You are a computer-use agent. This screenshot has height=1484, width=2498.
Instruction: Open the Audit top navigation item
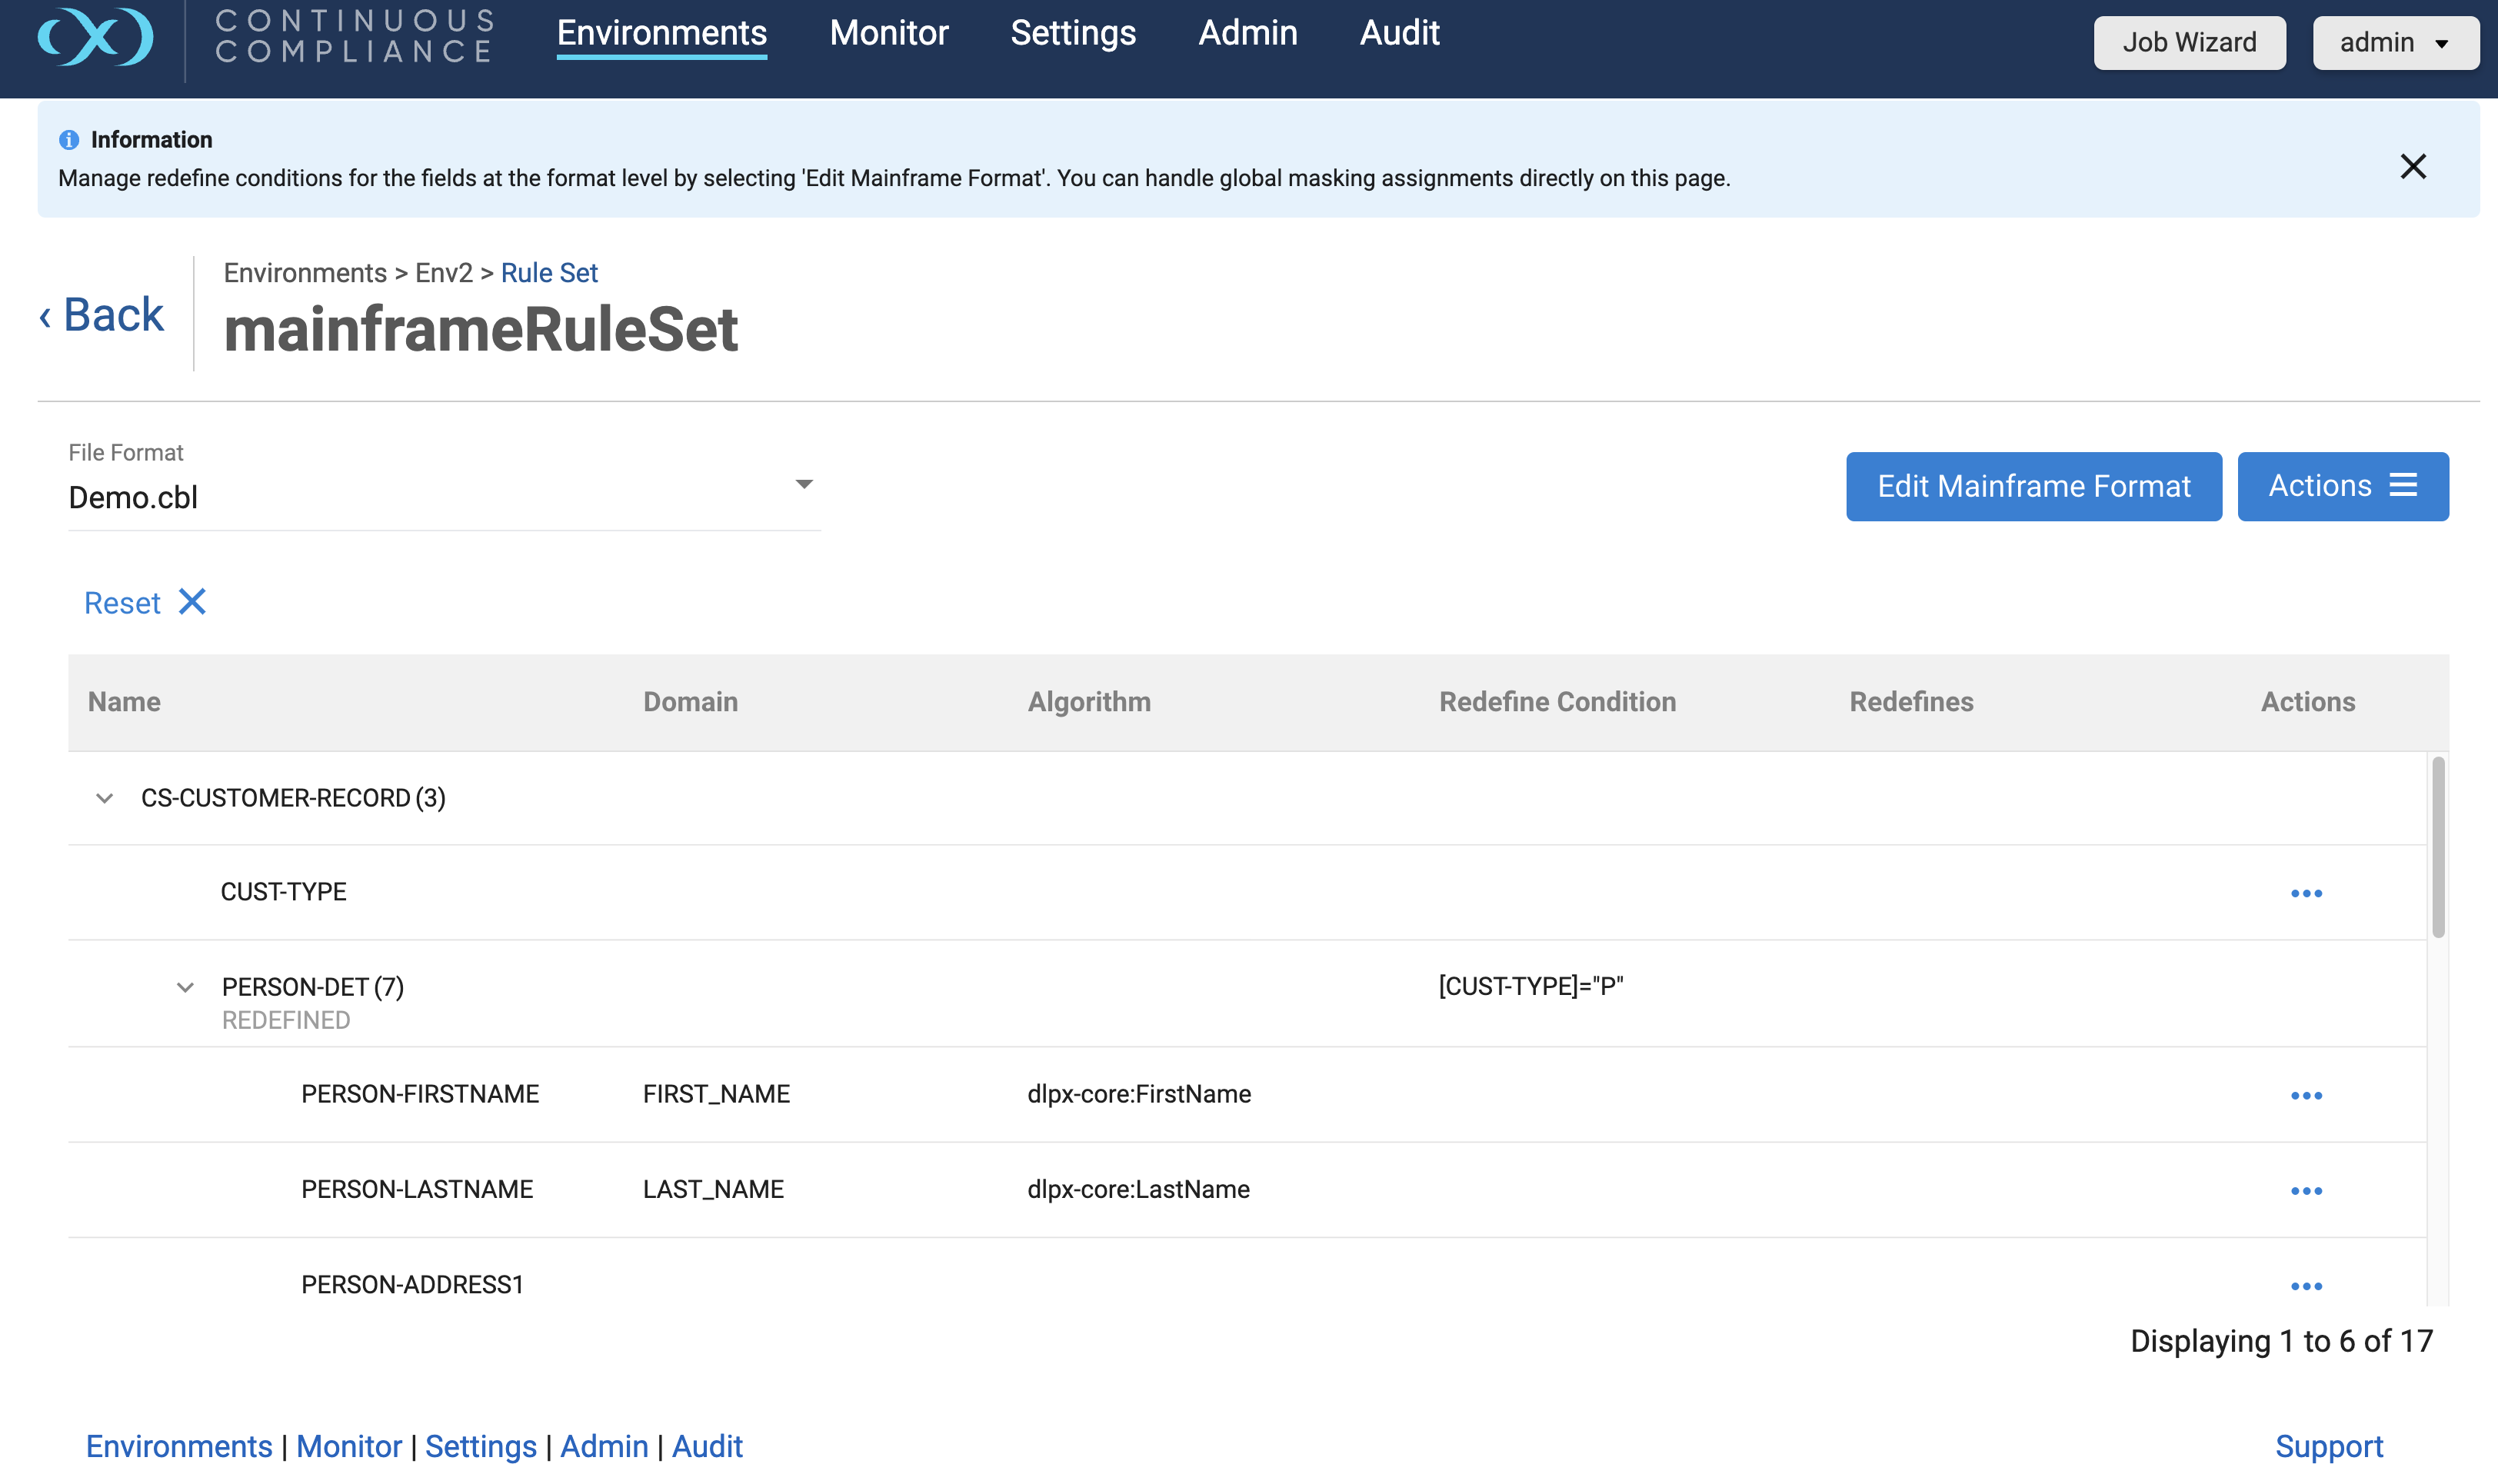pyautogui.click(x=1398, y=34)
